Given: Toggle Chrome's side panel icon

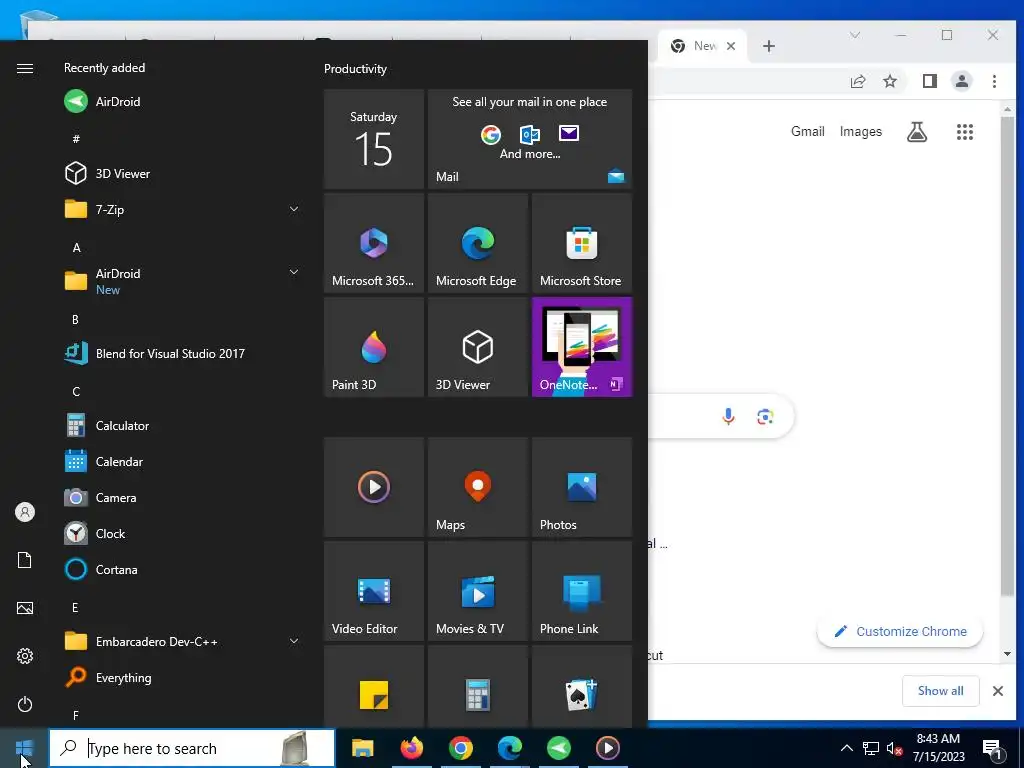Looking at the screenshot, I should (x=929, y=81).
